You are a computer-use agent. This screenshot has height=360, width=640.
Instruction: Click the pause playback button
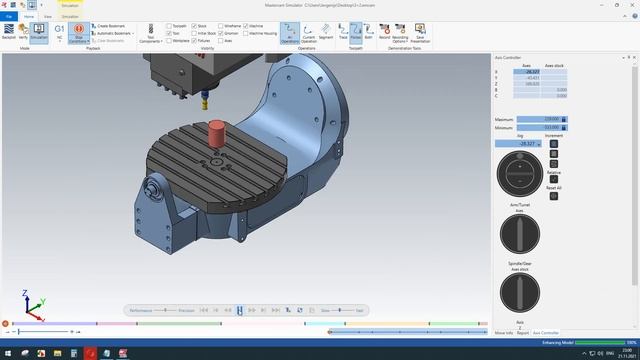pyautogui.click(x=240, y=311)
